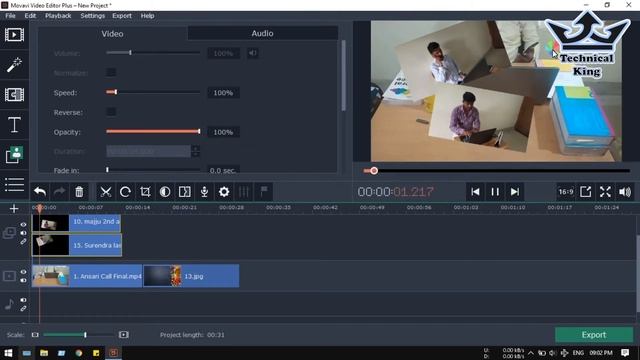The height and width of the screenshot is (360, 640).
Task: Switch to the Audio properties tab
Action: (262, 33)
